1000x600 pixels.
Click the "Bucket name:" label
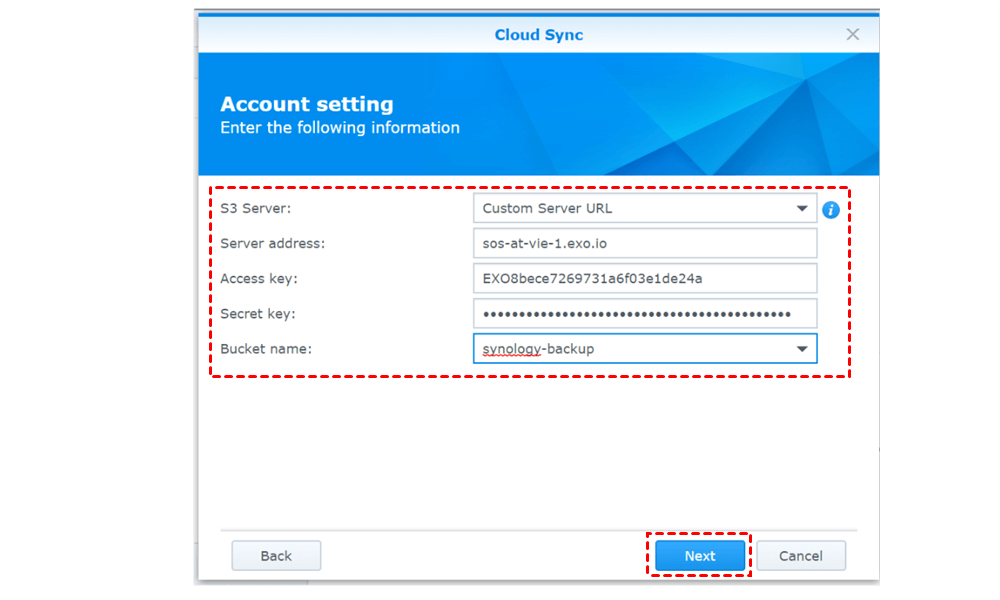(x=266, y=349)
